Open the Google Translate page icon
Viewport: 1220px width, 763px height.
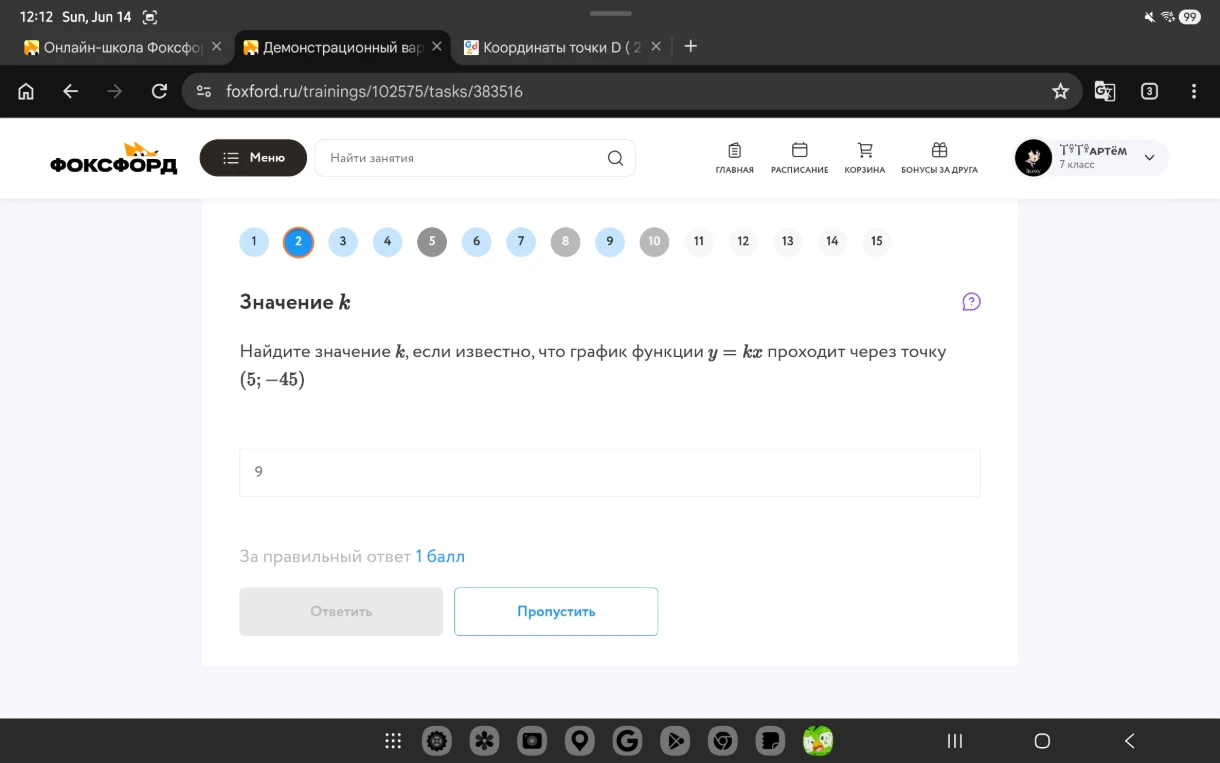1105,91
